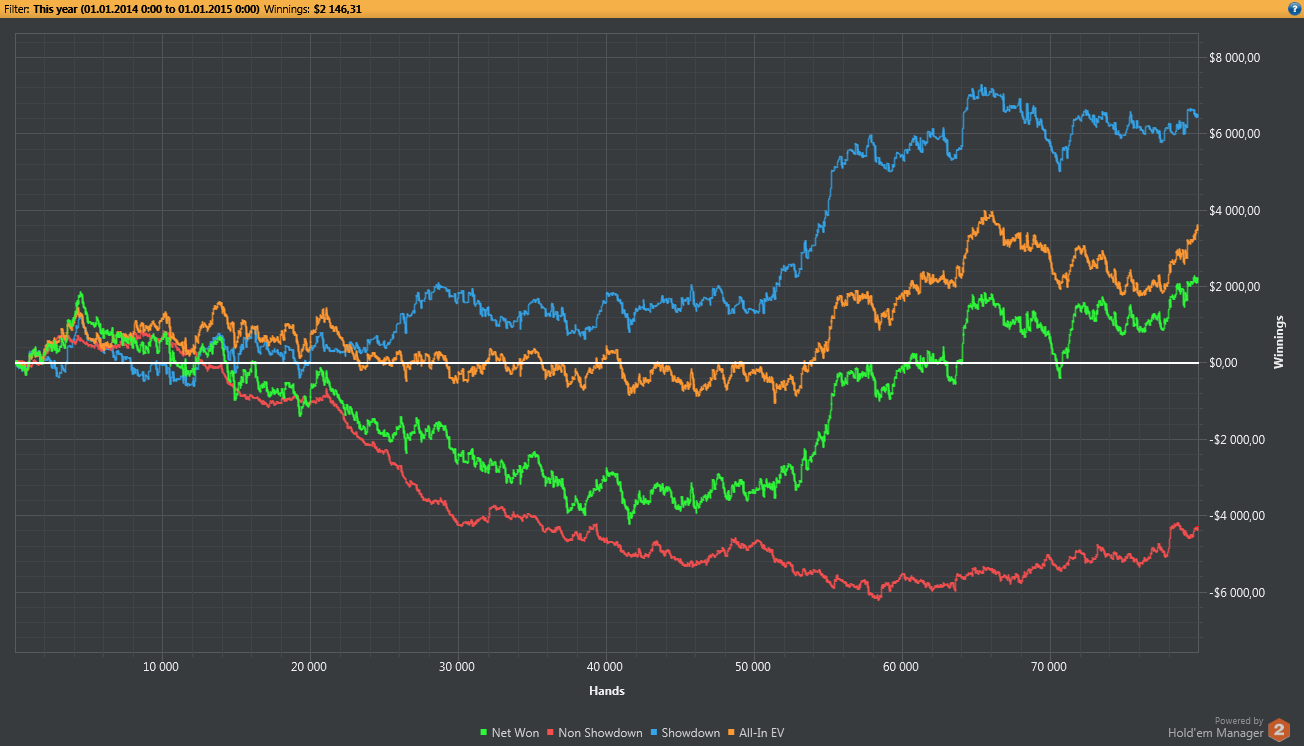Viewport: 1304px width, 746px height.
Task: Click the $8 000,00 y-axis label
Action: 1234,58
